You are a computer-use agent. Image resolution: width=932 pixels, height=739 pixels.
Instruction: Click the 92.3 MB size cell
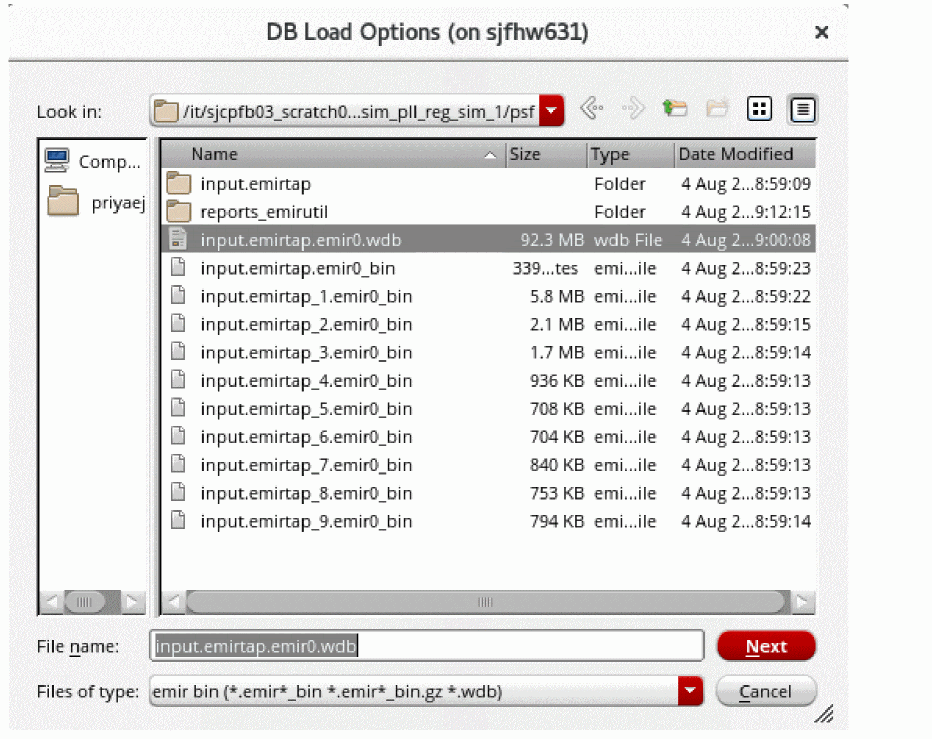pyautogui.click(x=552, y=240)
